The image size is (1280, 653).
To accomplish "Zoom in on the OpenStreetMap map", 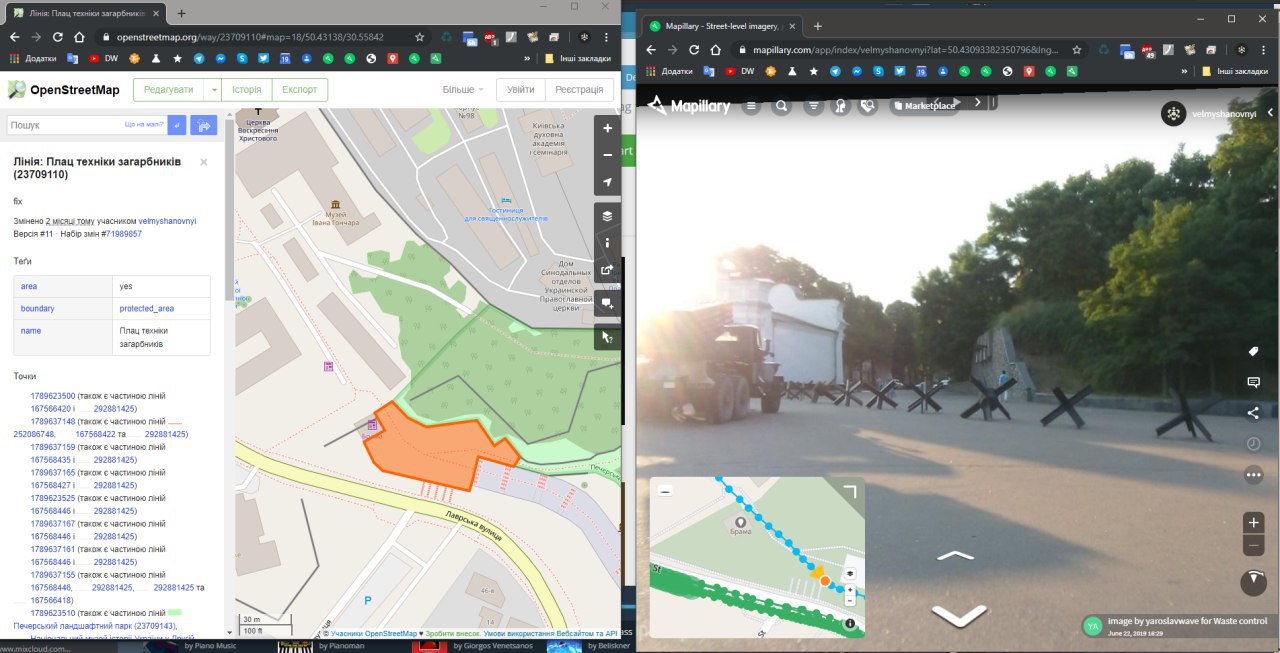I will [607, 128].
